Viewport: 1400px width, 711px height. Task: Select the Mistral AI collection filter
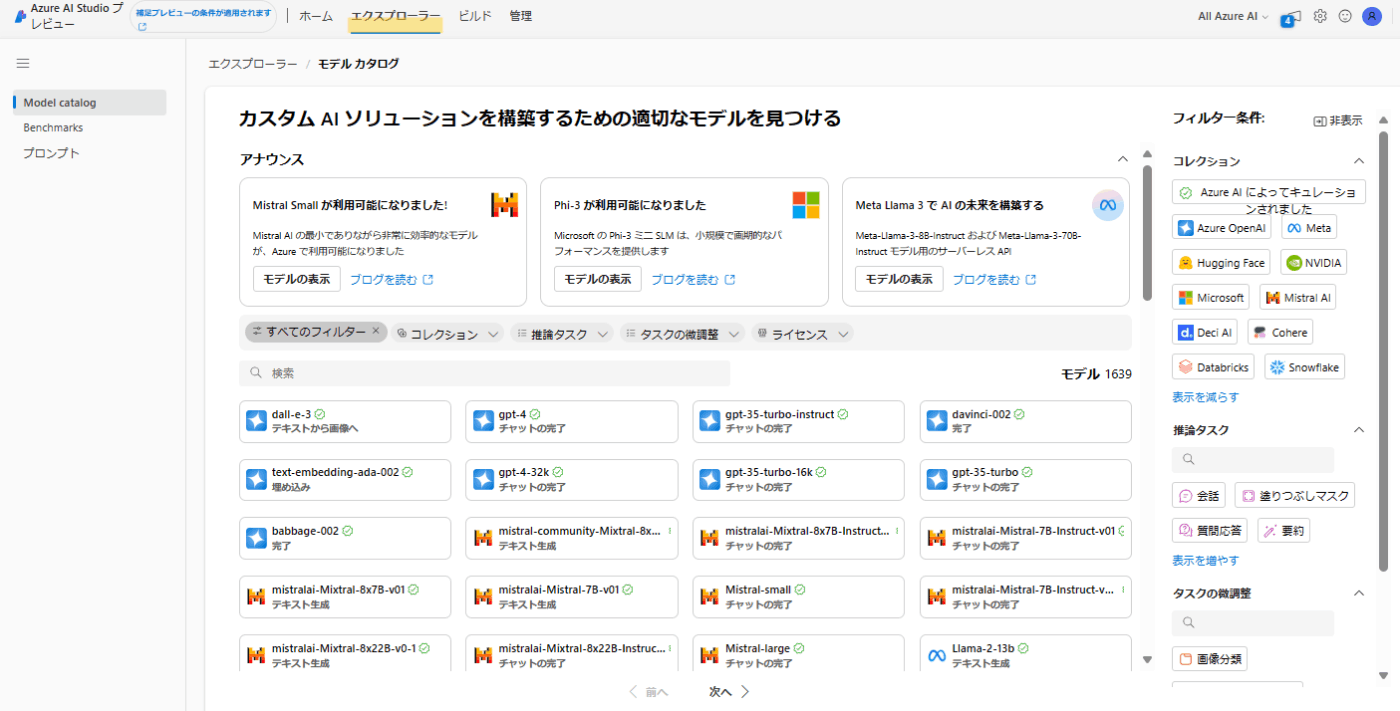point(1297,298)
